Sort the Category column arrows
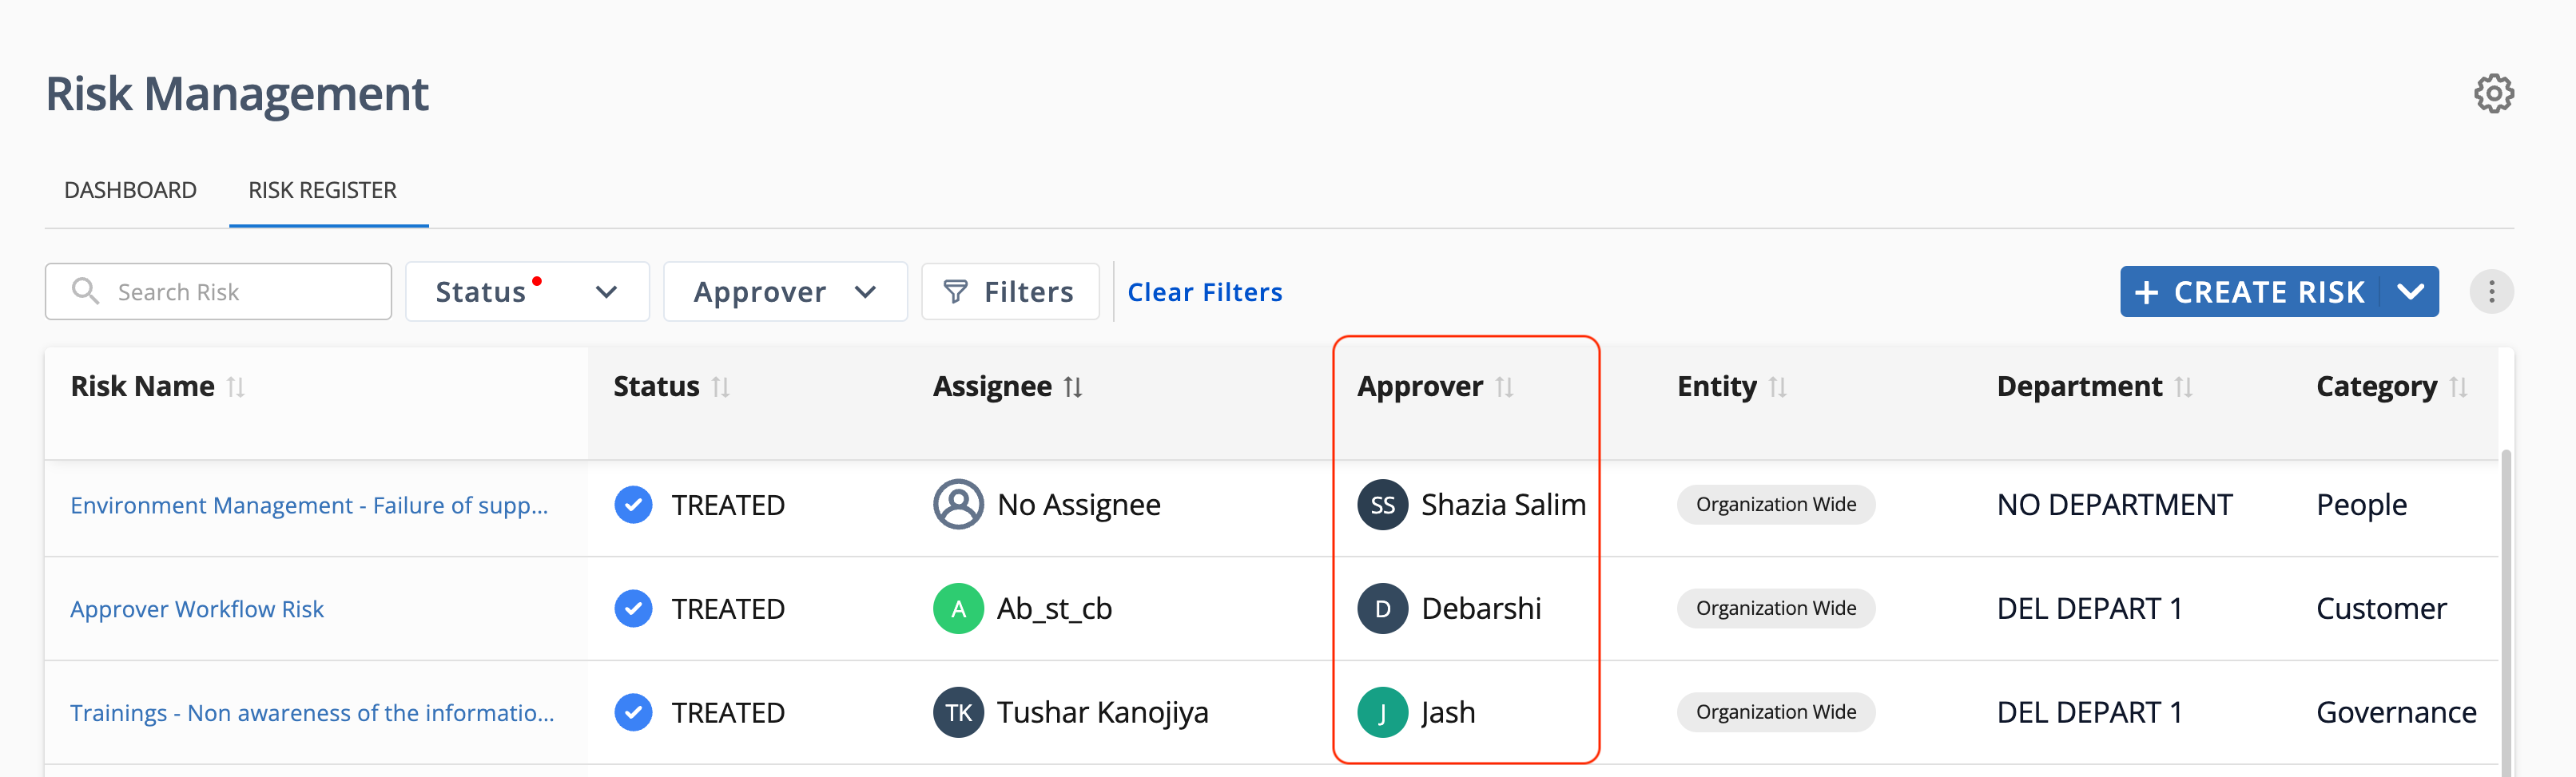 (x=2459, y=387)
